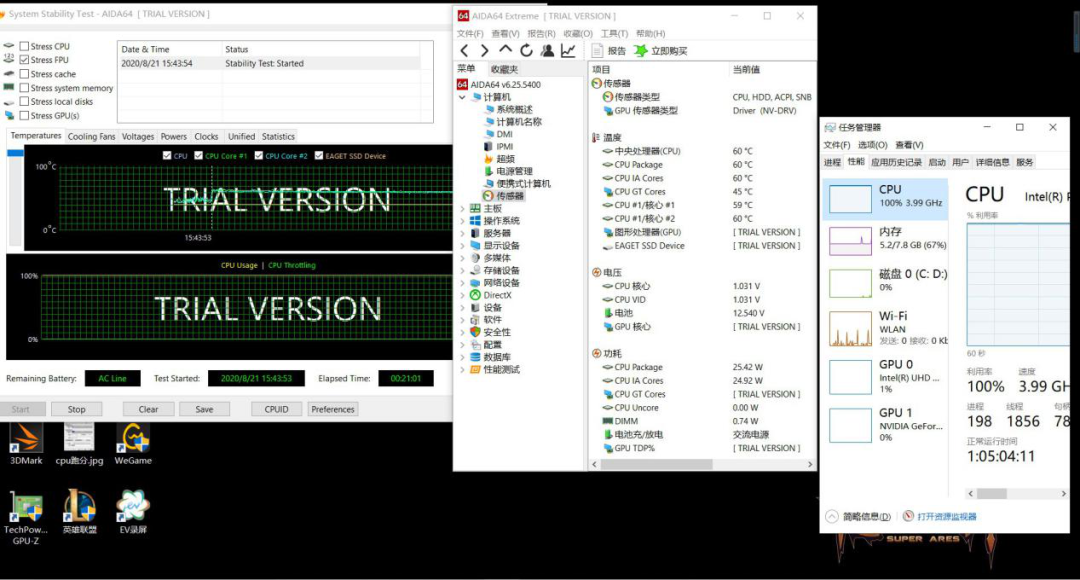The image size is (1080, 580).
Task: Uncheck the Stress FPU checkbox
Action: [x=24, y=60]
